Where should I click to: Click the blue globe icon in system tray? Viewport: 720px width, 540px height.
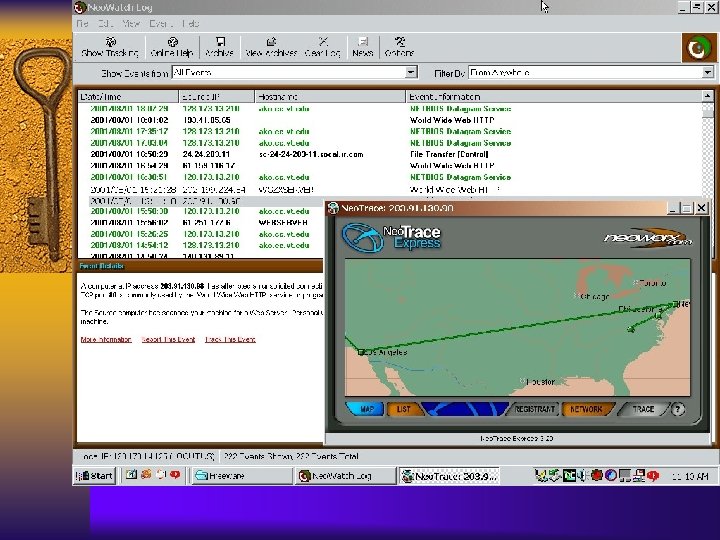click(x=610, y=475)
